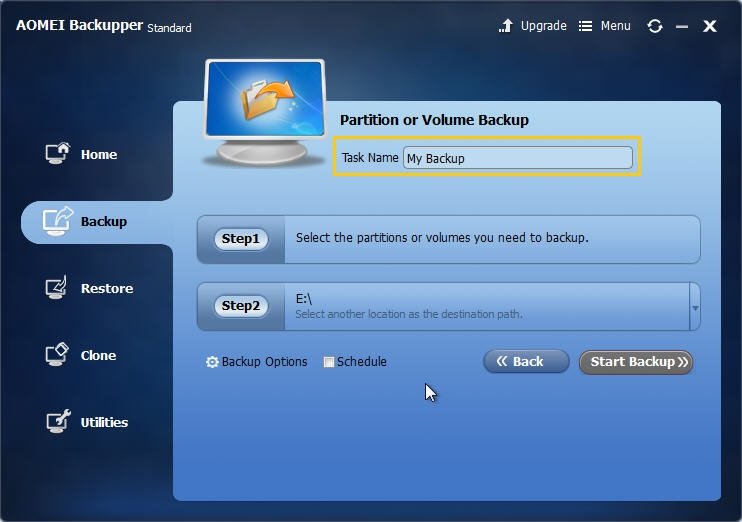Enable the Schedule checkbox

click(328, 362)
